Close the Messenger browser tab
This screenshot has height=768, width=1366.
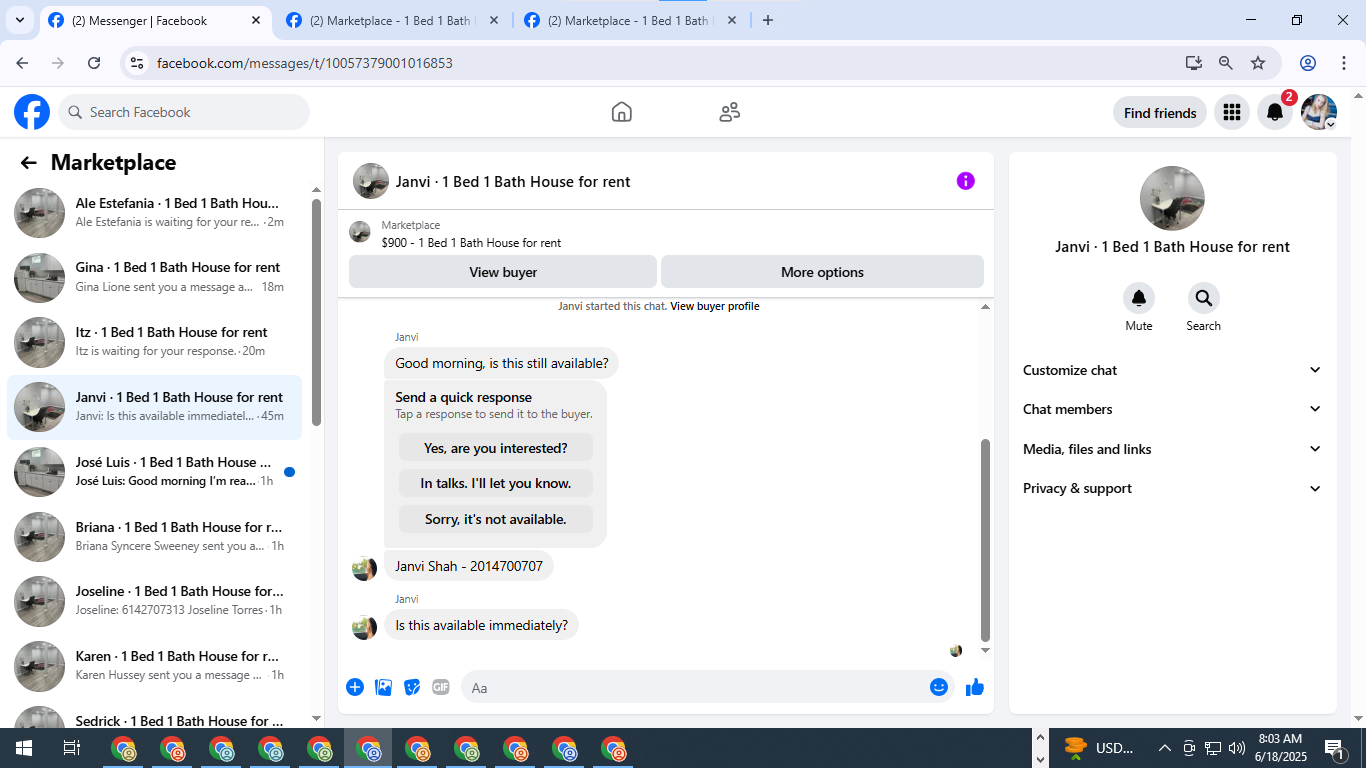coord(256,20)
